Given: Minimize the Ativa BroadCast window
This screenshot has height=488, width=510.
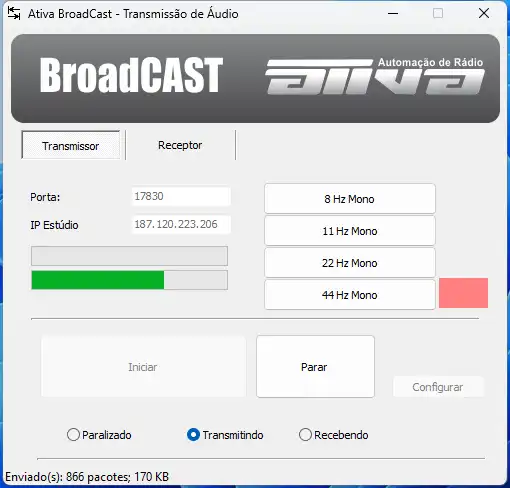Looking at the screenshot, I should click(393, 13).
